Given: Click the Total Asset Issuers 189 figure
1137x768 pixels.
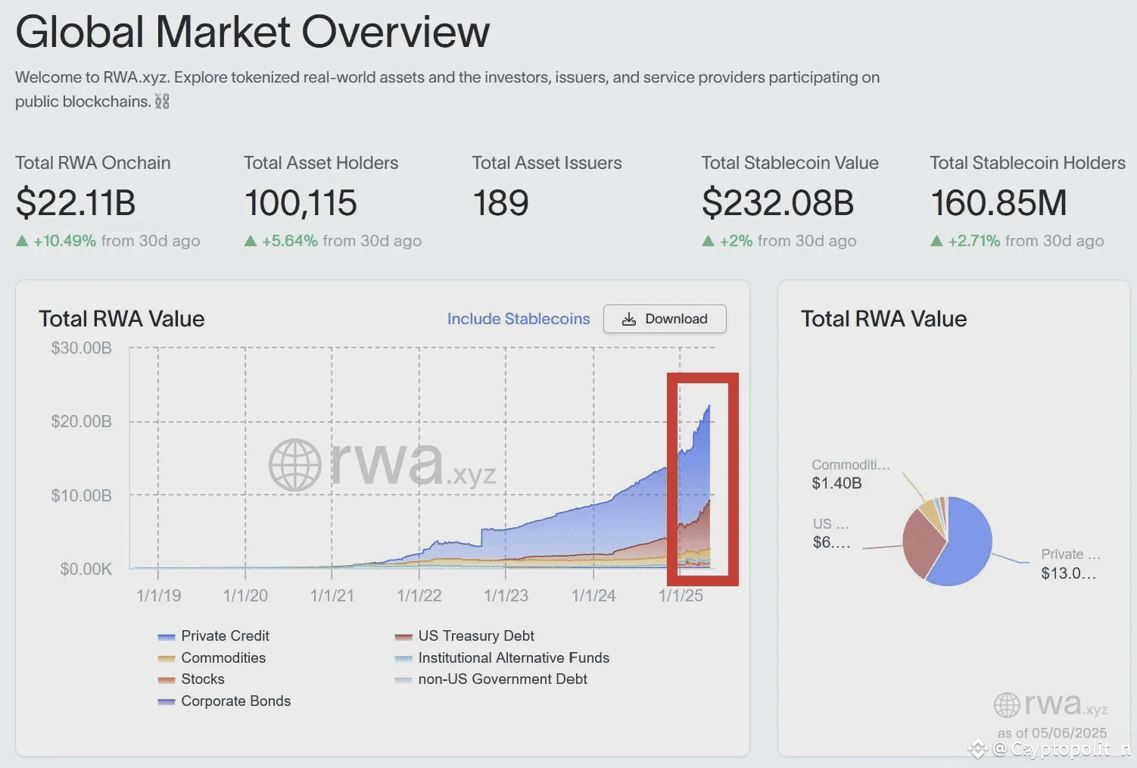Looking at the screenshot, I should (x=500, y=202).
